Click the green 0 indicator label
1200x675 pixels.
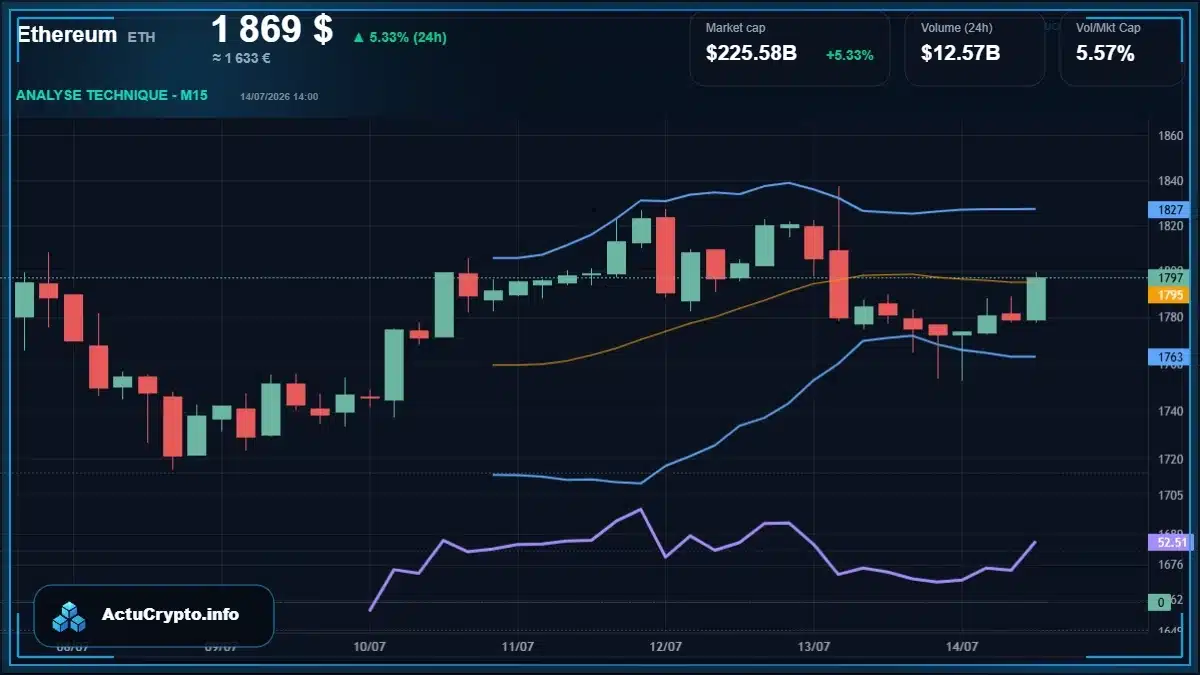pos(1160,602)
